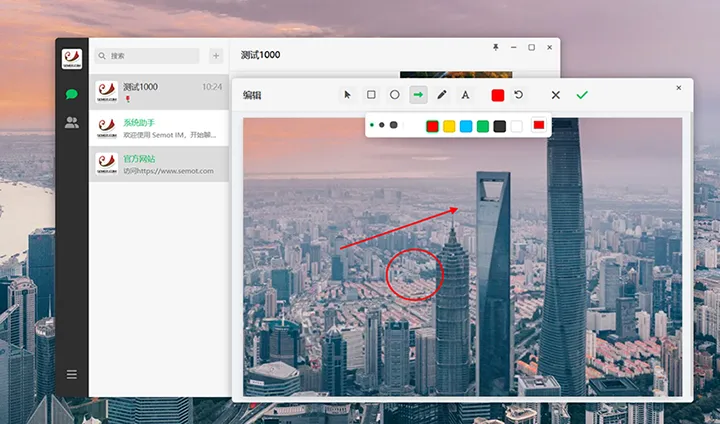
Task: Click the plus button beside search
Action: tap(216, 56)
